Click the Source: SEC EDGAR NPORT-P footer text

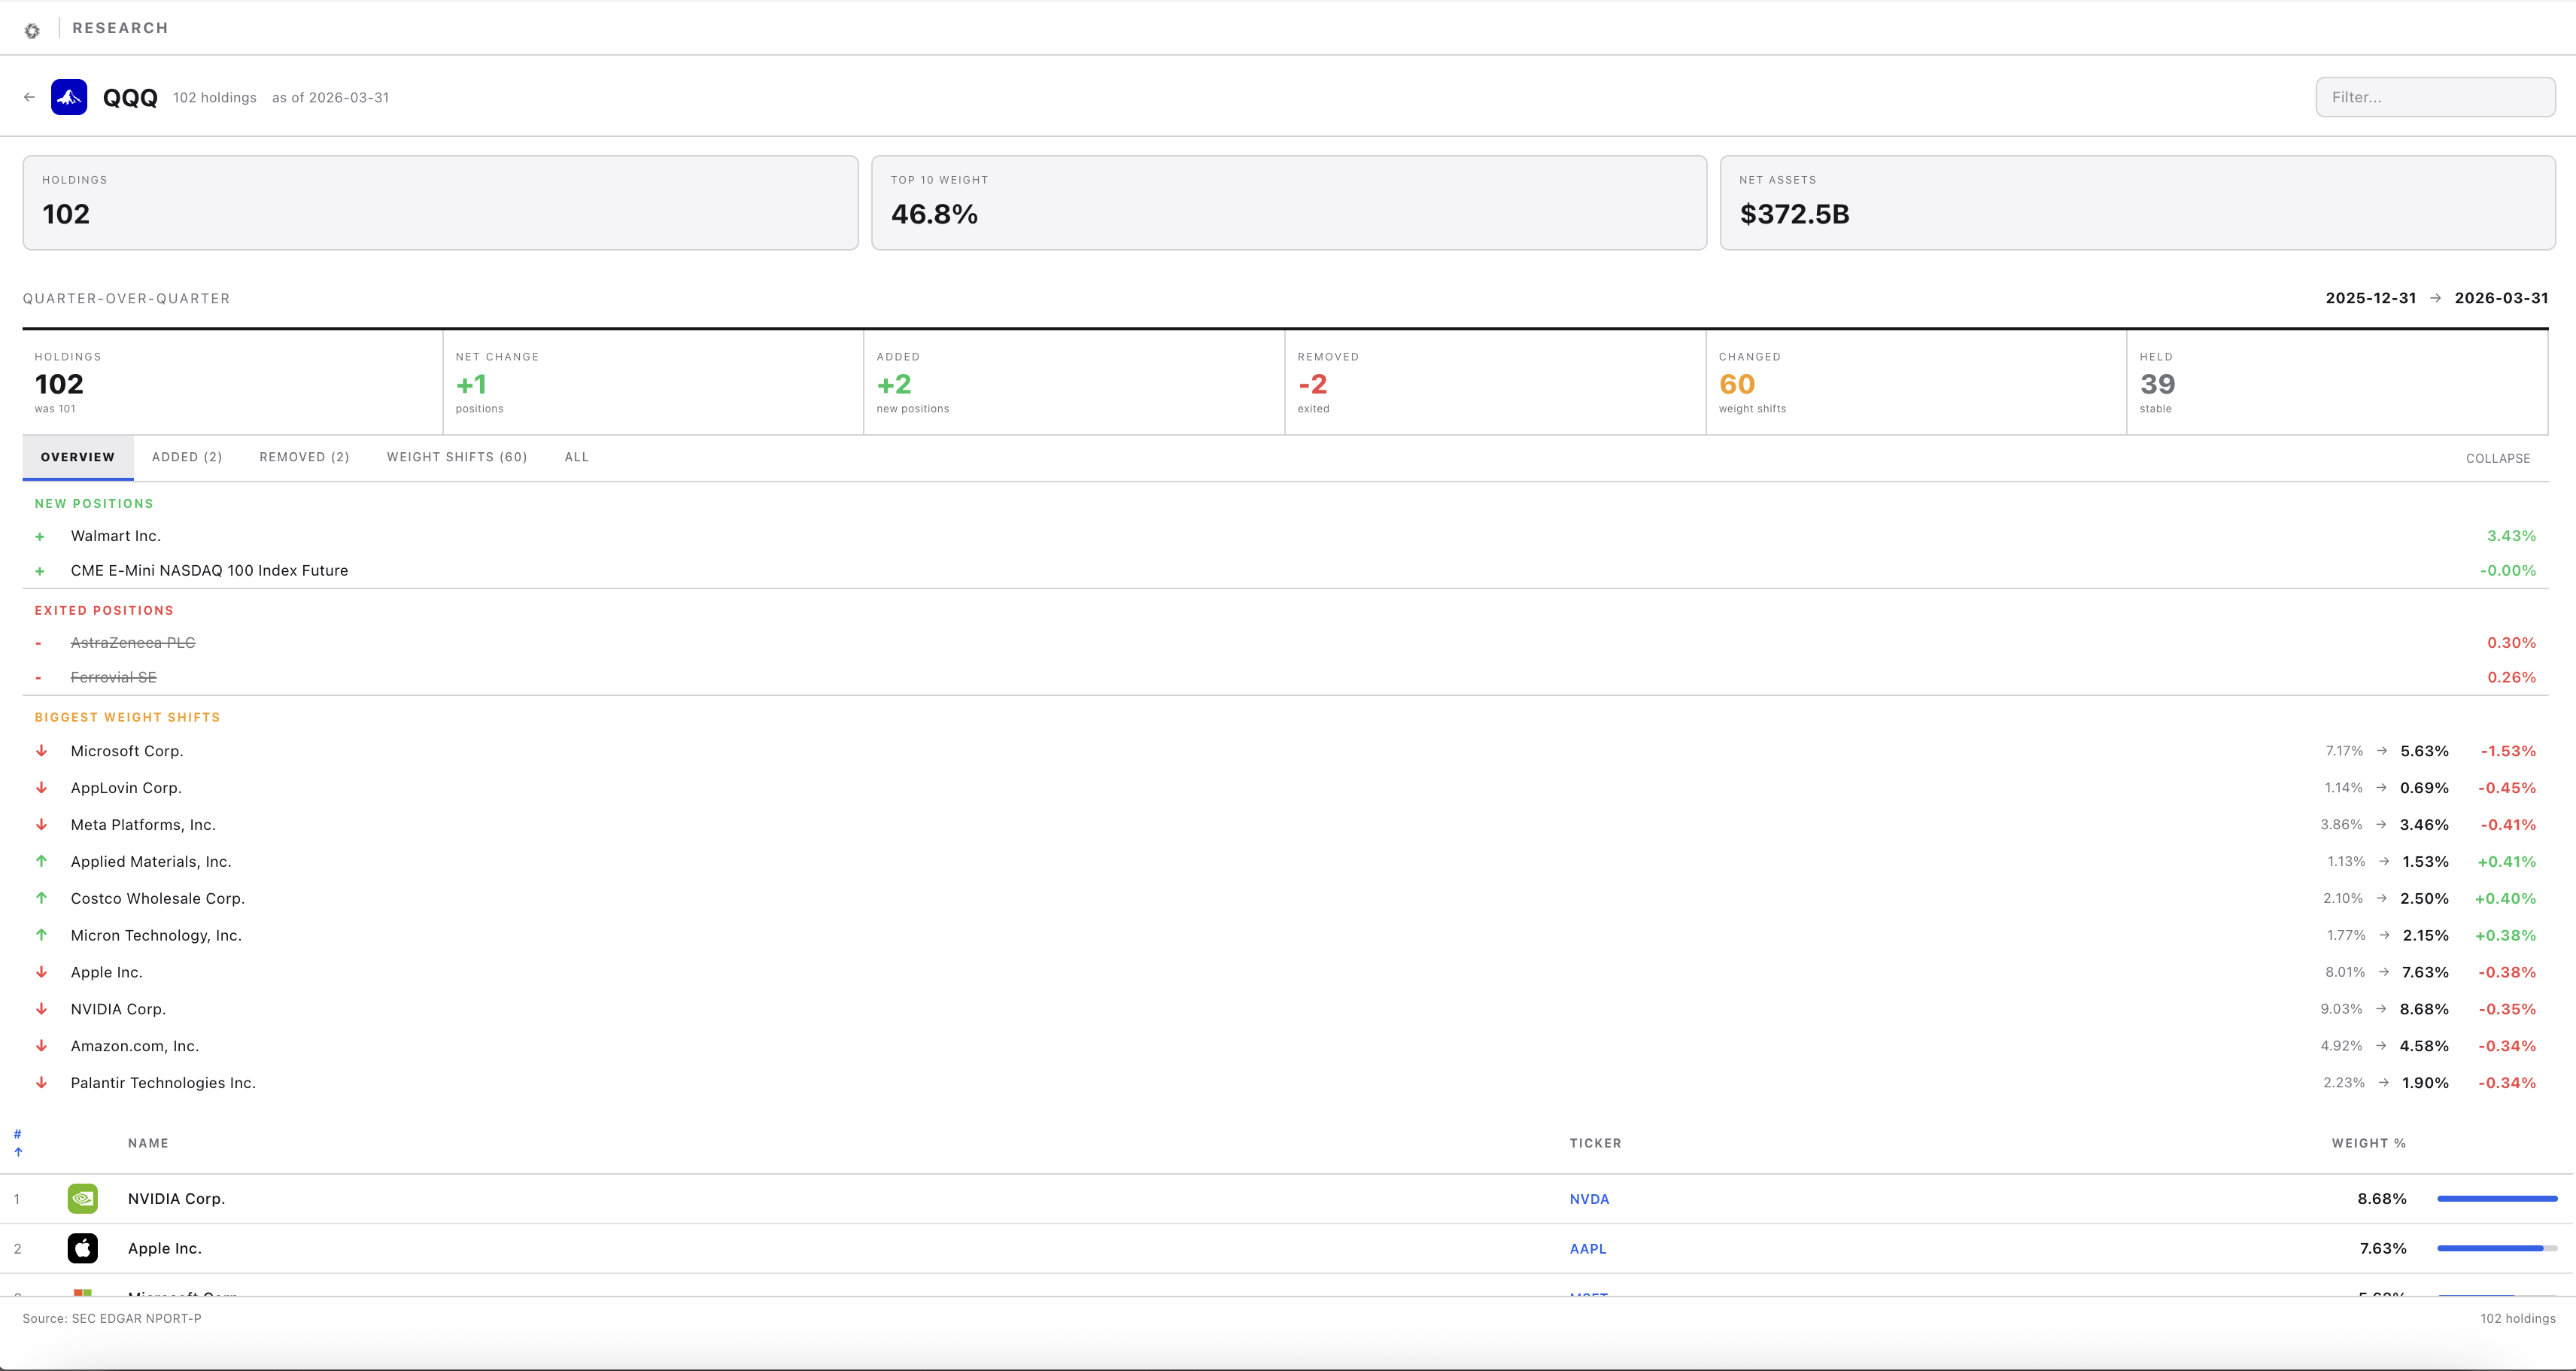point(112,1319)
